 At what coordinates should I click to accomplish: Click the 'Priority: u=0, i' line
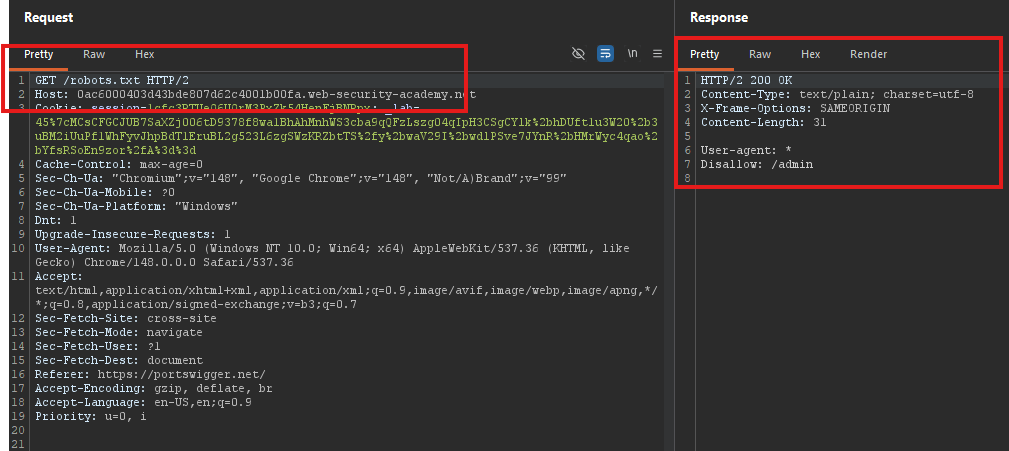click(91, 417)
